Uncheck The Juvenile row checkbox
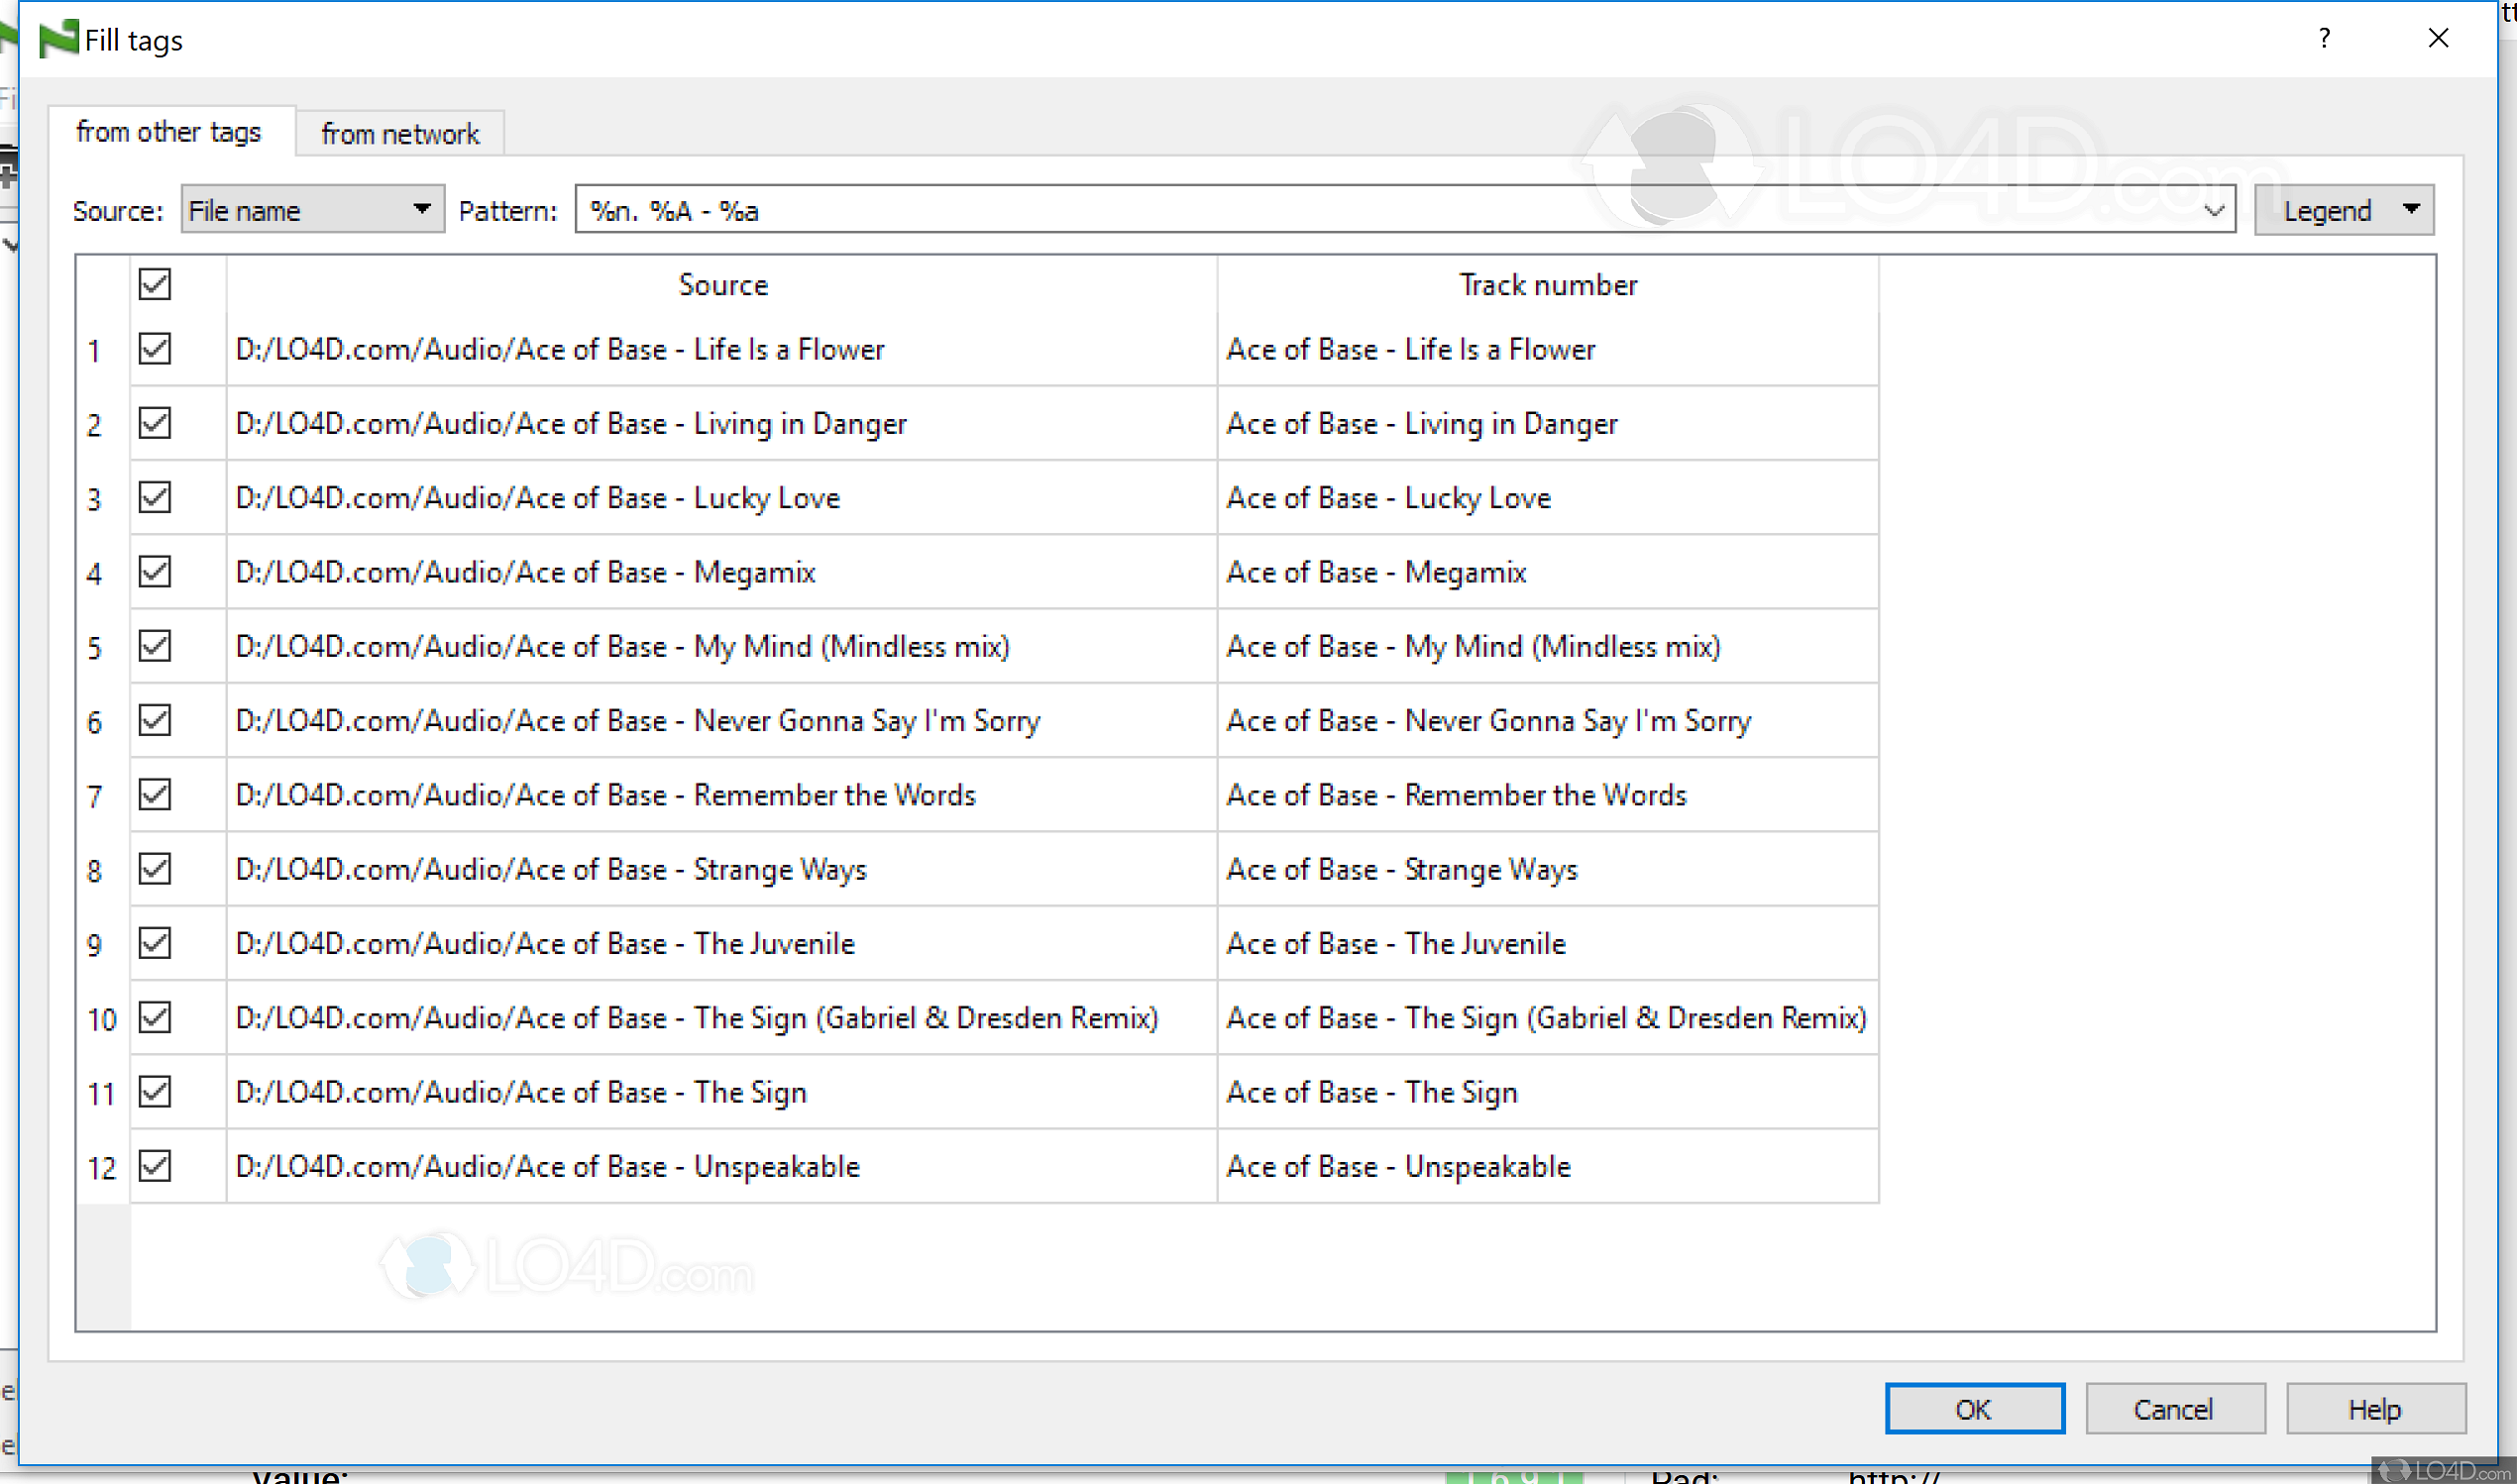The image size is (2517, 1484). click(155, 943)
